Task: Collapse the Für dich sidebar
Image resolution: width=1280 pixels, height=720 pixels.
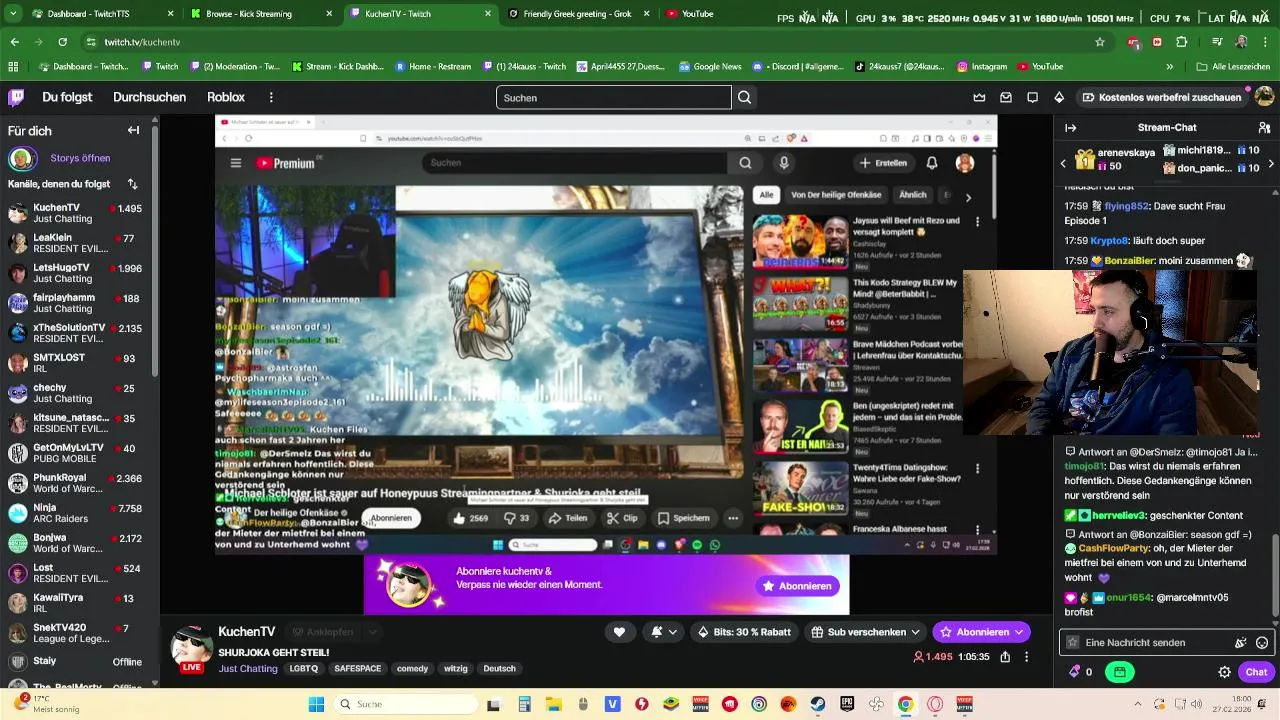Action: click(133, 130)
